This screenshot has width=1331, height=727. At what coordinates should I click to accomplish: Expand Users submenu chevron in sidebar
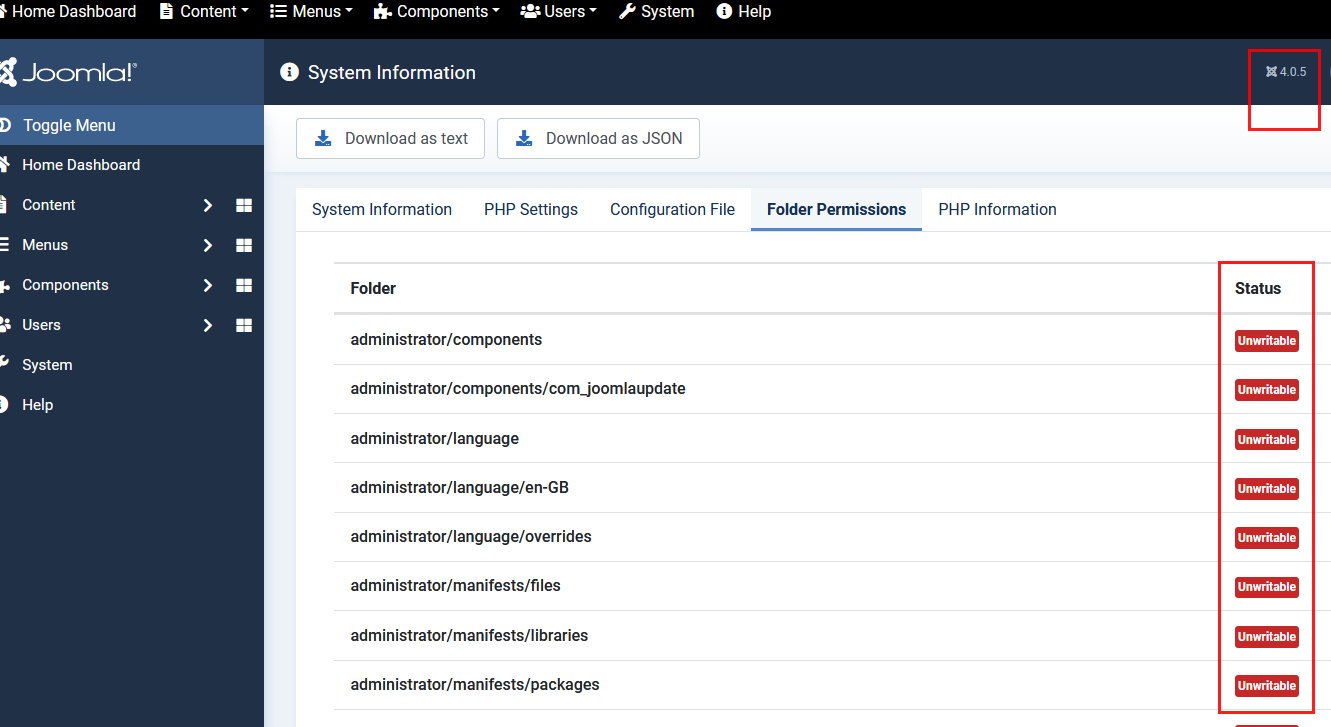coord(208,325)
